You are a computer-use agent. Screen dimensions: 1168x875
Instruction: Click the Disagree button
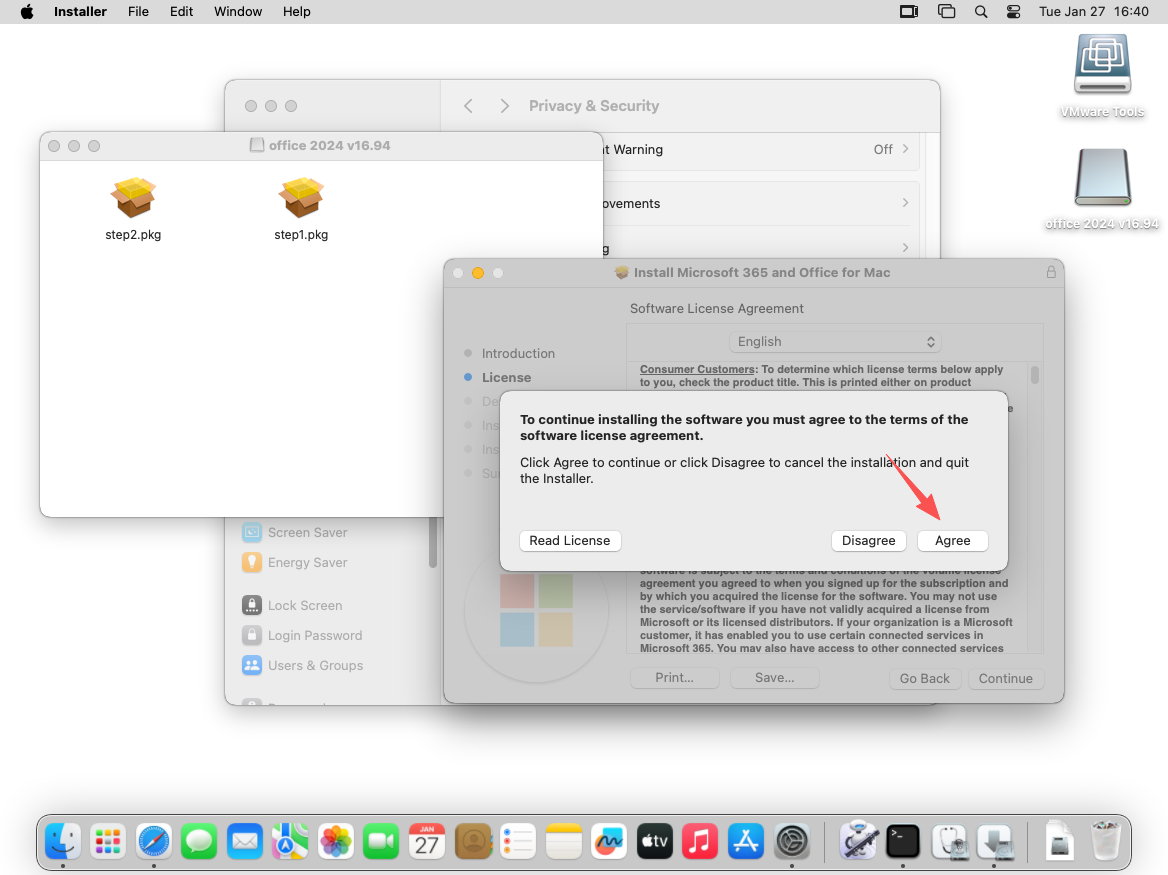[x=868, y=540]
